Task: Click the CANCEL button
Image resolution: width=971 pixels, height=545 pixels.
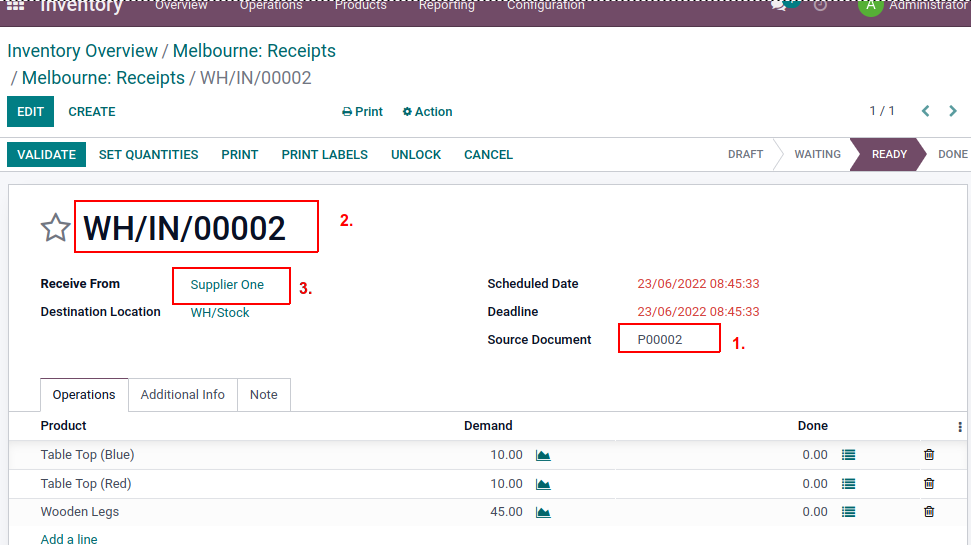Action: tap(489, 154)
